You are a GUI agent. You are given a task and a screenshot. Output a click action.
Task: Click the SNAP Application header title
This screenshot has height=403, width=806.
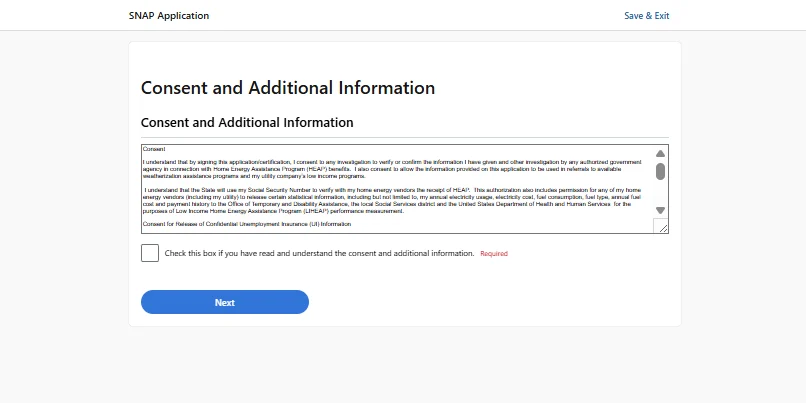click(169, 16)
